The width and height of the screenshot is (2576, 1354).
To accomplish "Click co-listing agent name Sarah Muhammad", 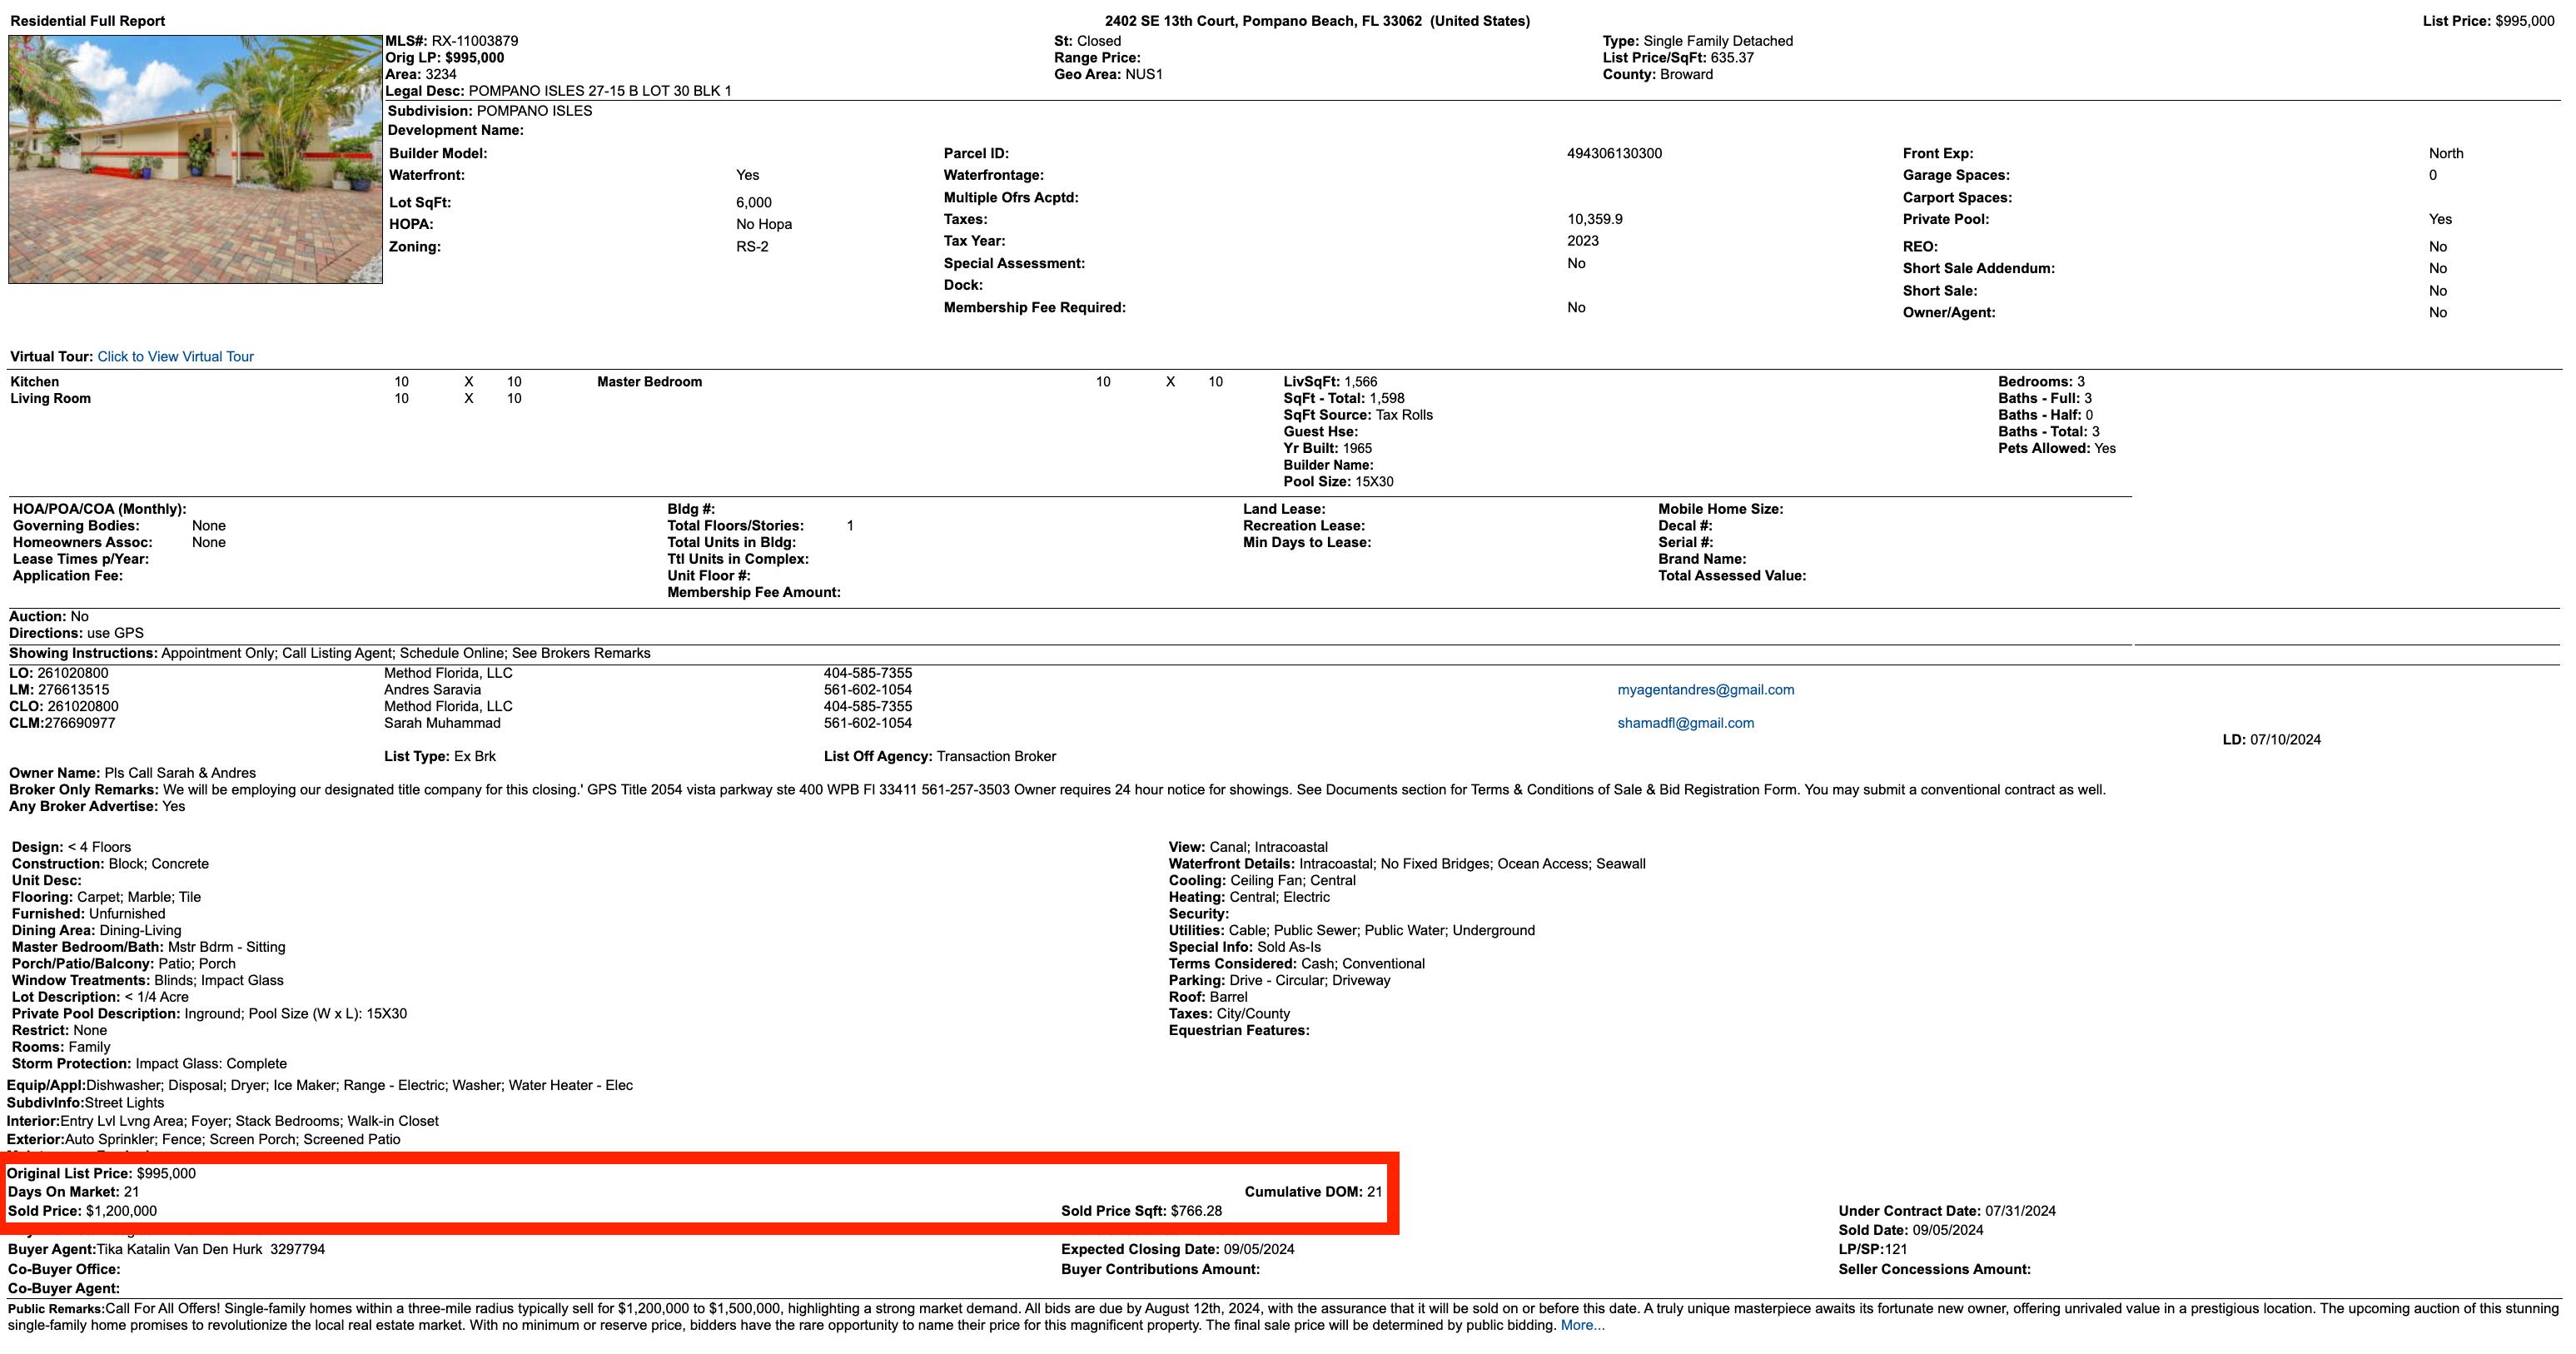I will pyautogui.click(x=442, y=723).
